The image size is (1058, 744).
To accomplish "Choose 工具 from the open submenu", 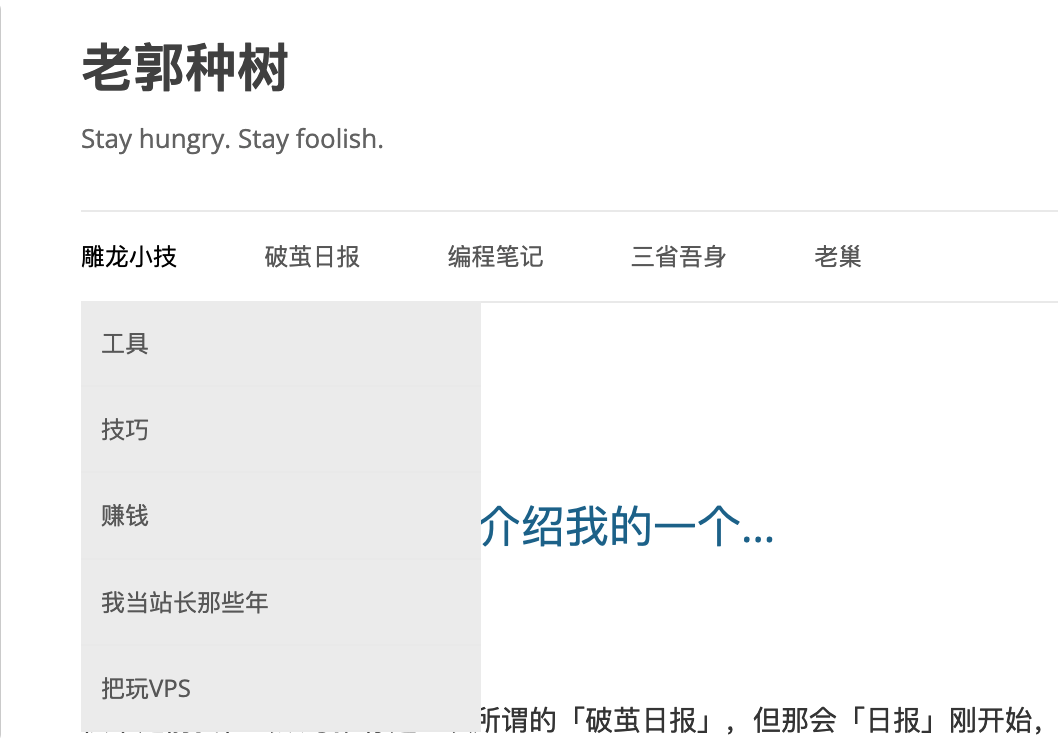I will 281,344.
